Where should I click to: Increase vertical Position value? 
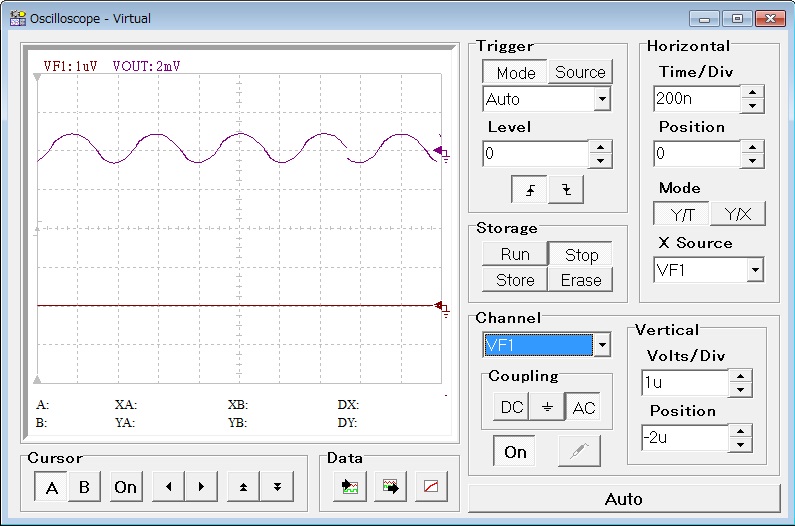tap(741, 431)
